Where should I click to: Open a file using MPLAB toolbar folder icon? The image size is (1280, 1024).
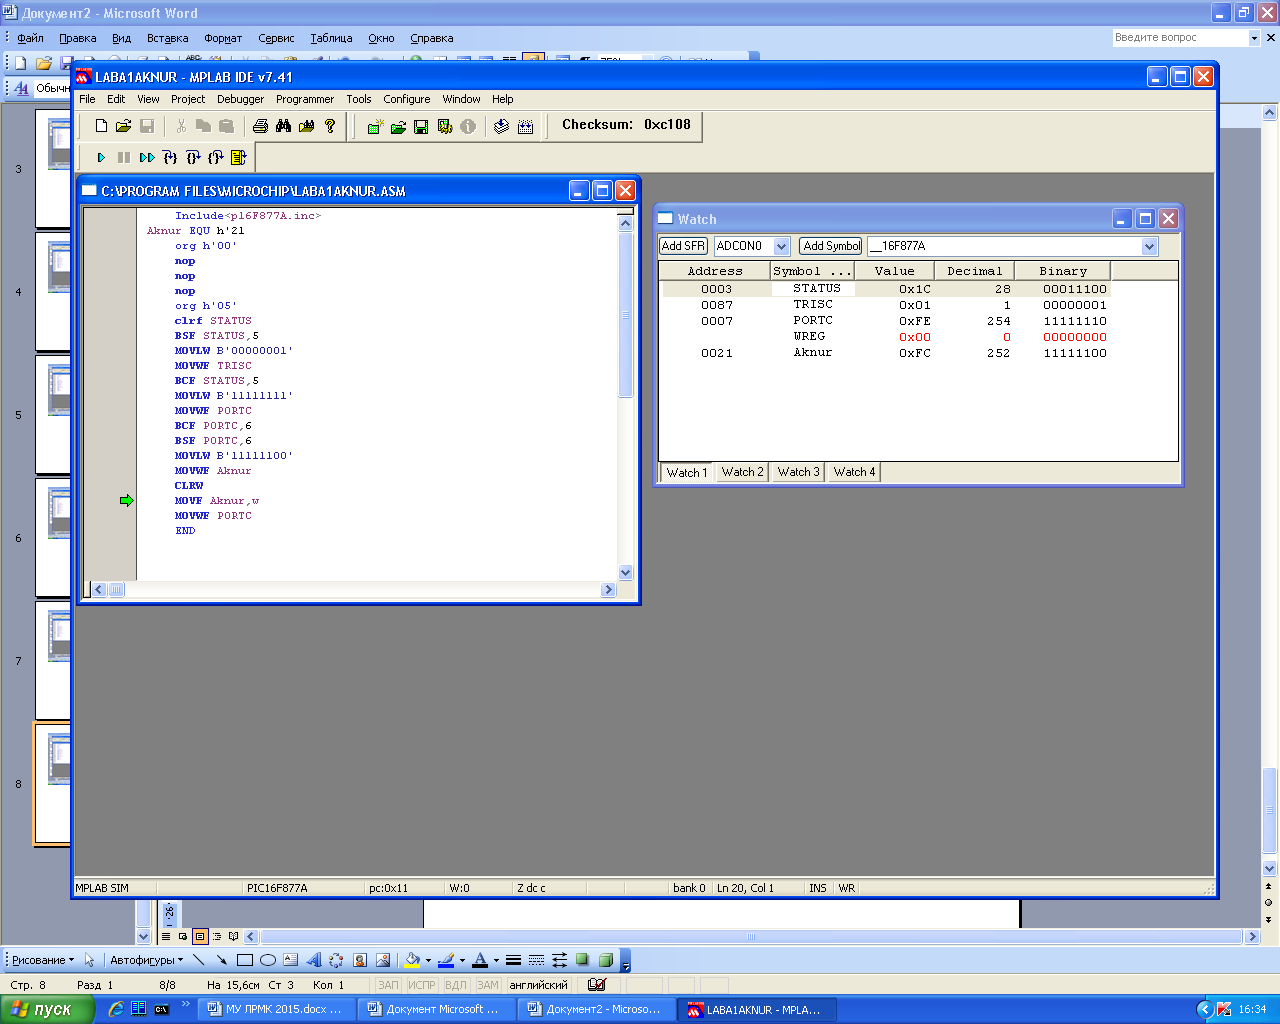123,126
